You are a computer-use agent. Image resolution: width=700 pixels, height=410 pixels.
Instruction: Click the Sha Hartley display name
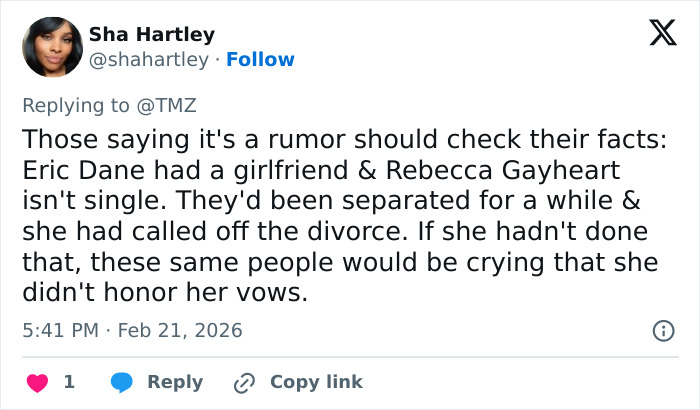(x=151, y=34)
